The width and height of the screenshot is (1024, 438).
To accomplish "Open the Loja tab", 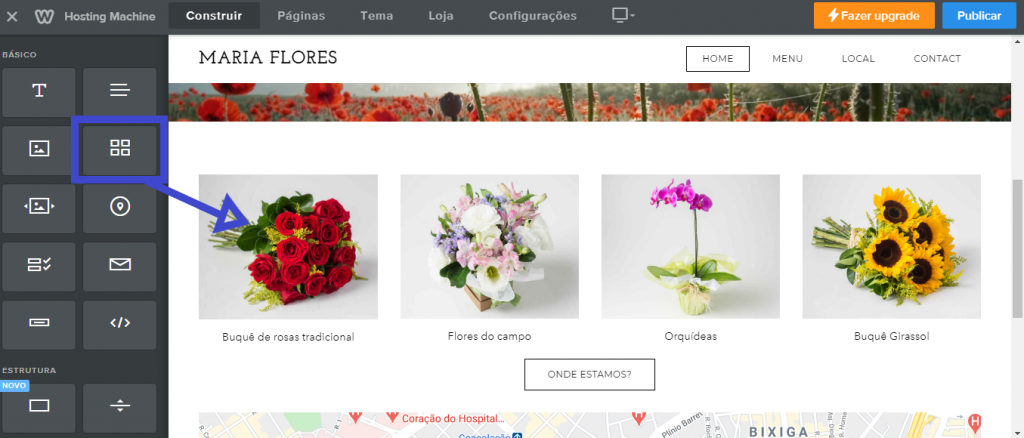I will (x=441, y=16).
